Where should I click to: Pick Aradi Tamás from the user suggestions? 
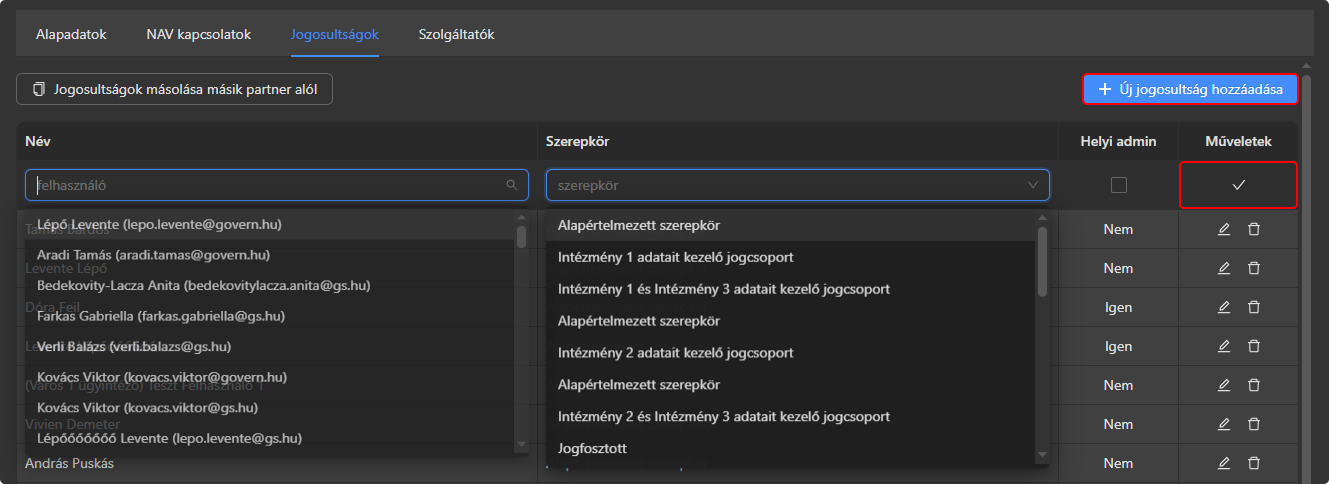[153, 255]
